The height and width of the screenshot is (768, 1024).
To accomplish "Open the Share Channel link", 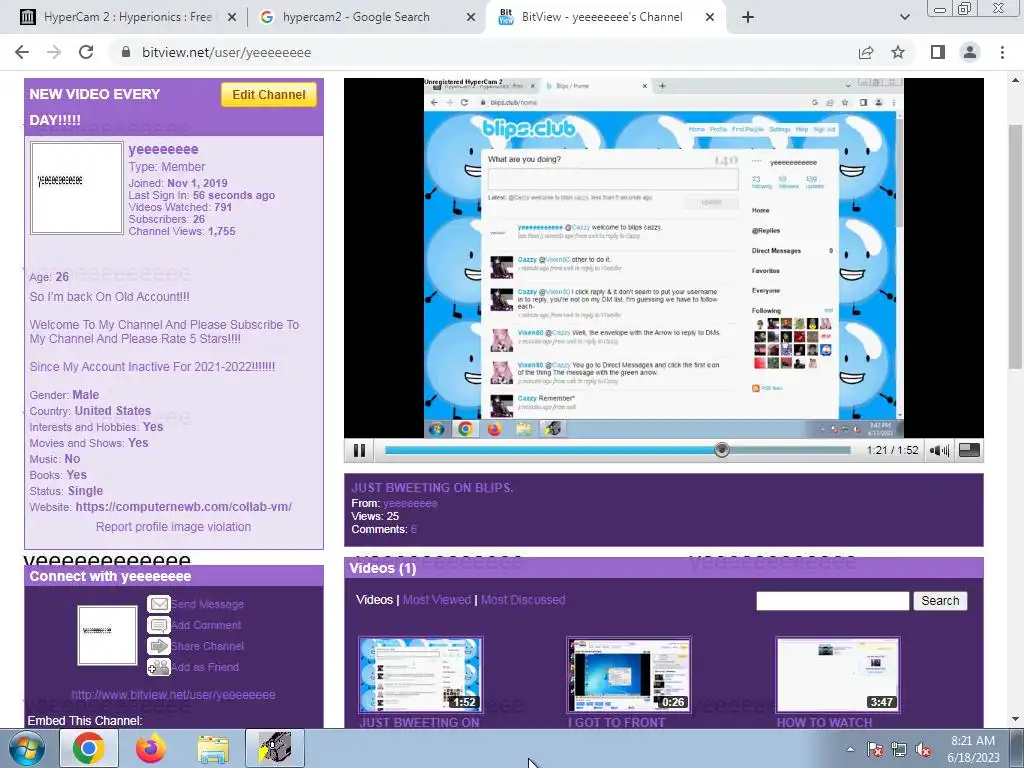I will 208,647.
